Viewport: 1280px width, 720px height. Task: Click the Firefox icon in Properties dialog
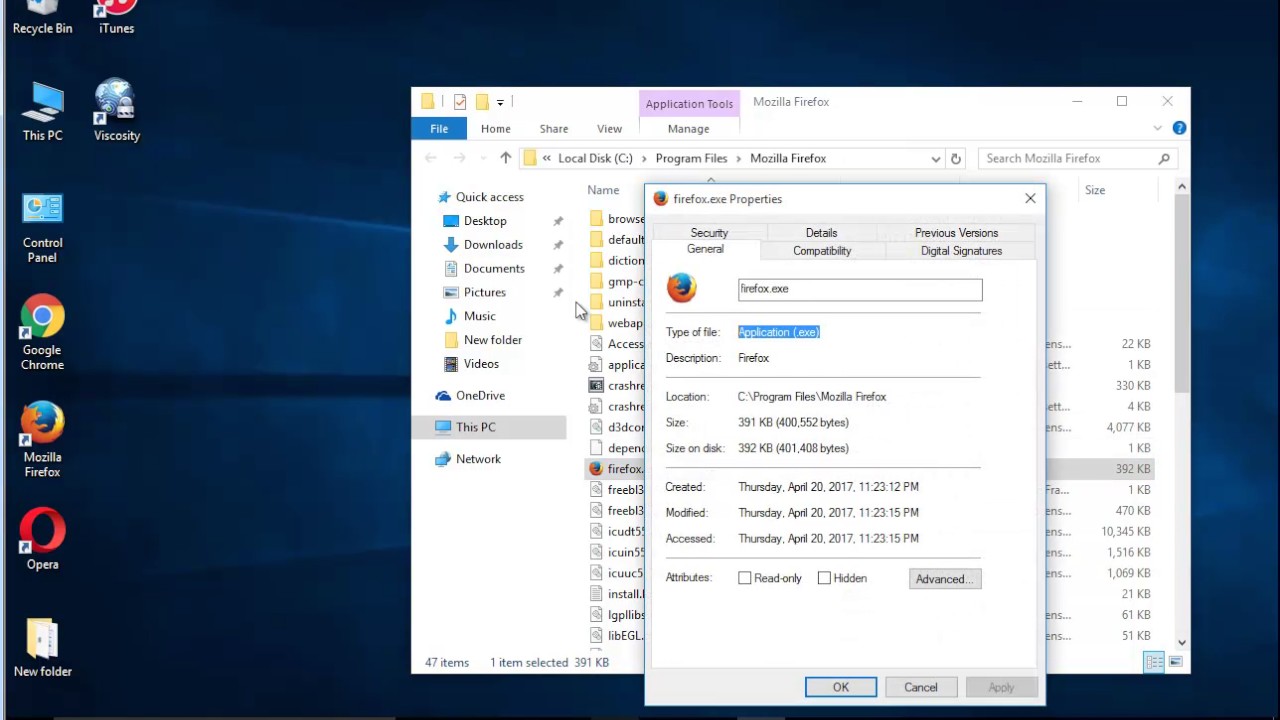click(682, 288)
